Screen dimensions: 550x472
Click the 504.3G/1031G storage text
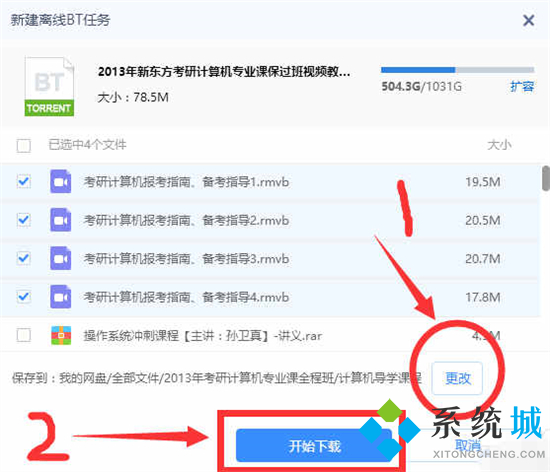422,86
